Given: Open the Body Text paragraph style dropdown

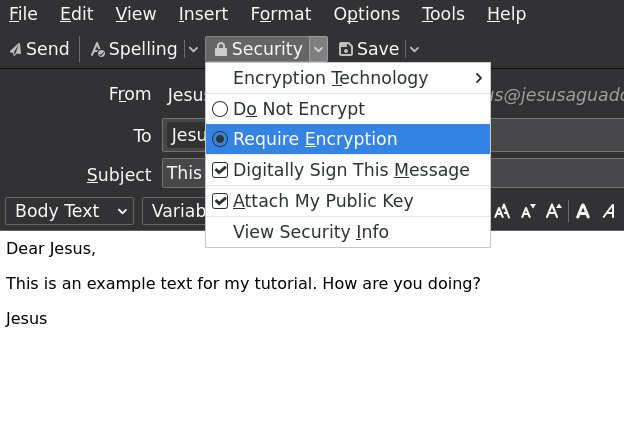Looking at the screenshot, I should coord(69,211).
